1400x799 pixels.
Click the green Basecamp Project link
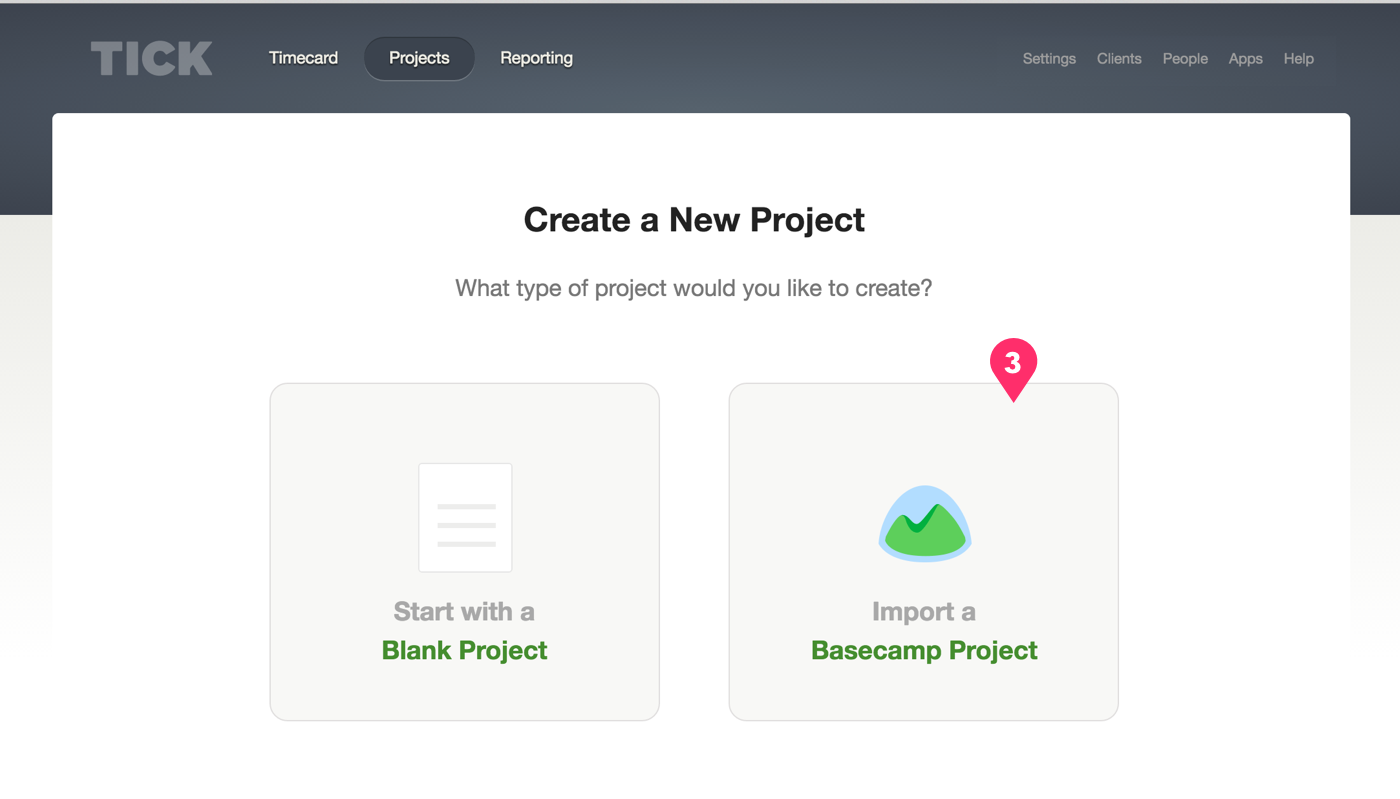(923, 650)
